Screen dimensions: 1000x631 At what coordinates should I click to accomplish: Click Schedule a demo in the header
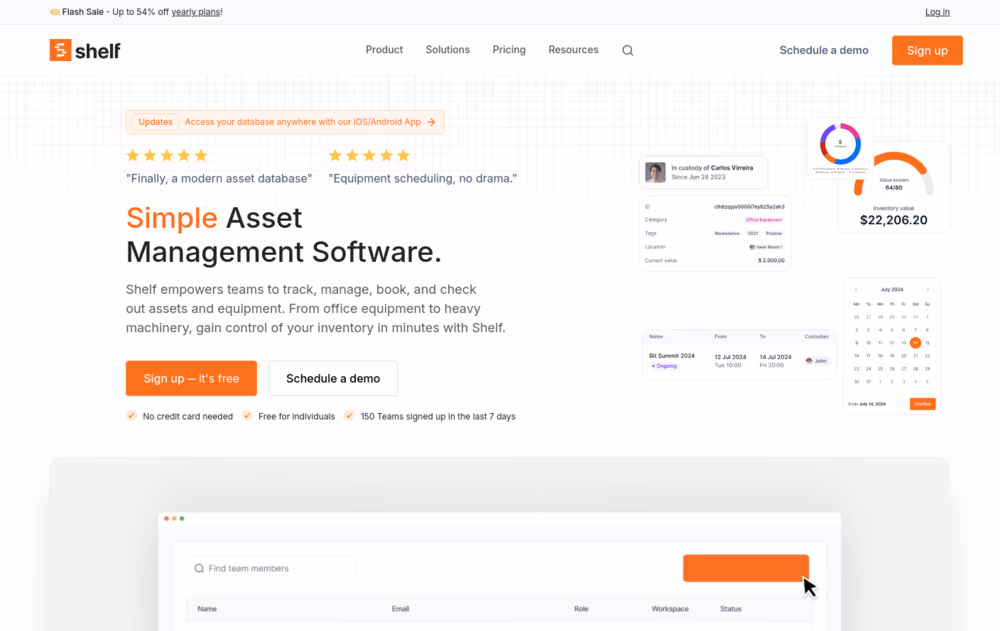coord(823,50)
